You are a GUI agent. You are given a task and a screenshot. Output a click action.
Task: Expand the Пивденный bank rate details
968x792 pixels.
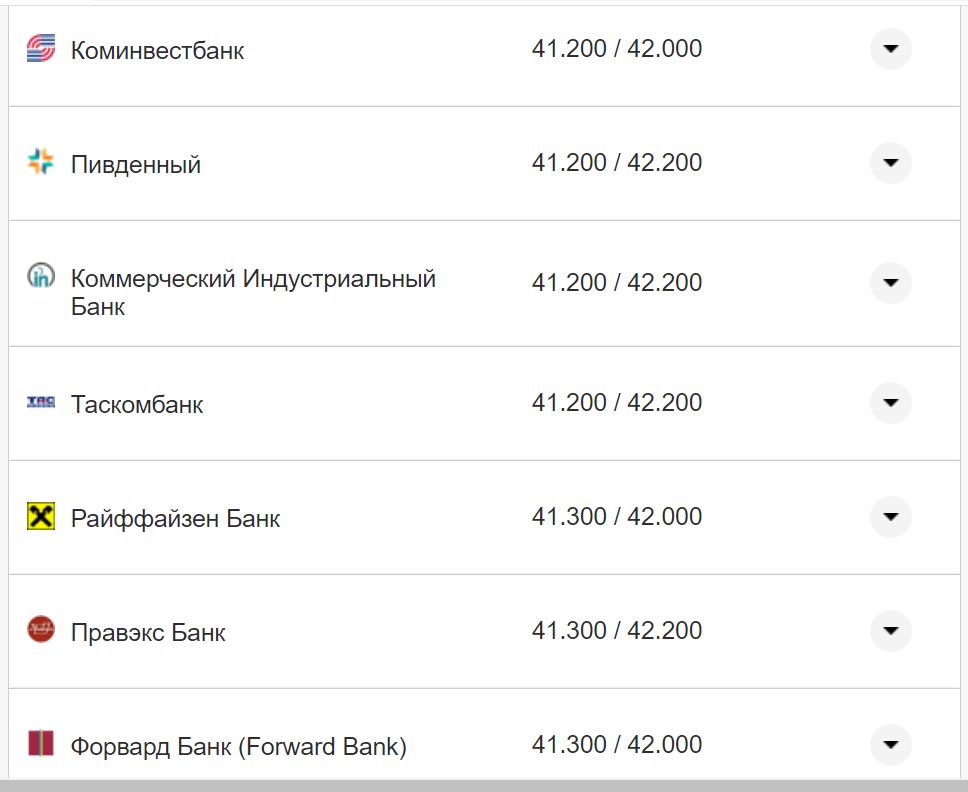pos(890,162)
